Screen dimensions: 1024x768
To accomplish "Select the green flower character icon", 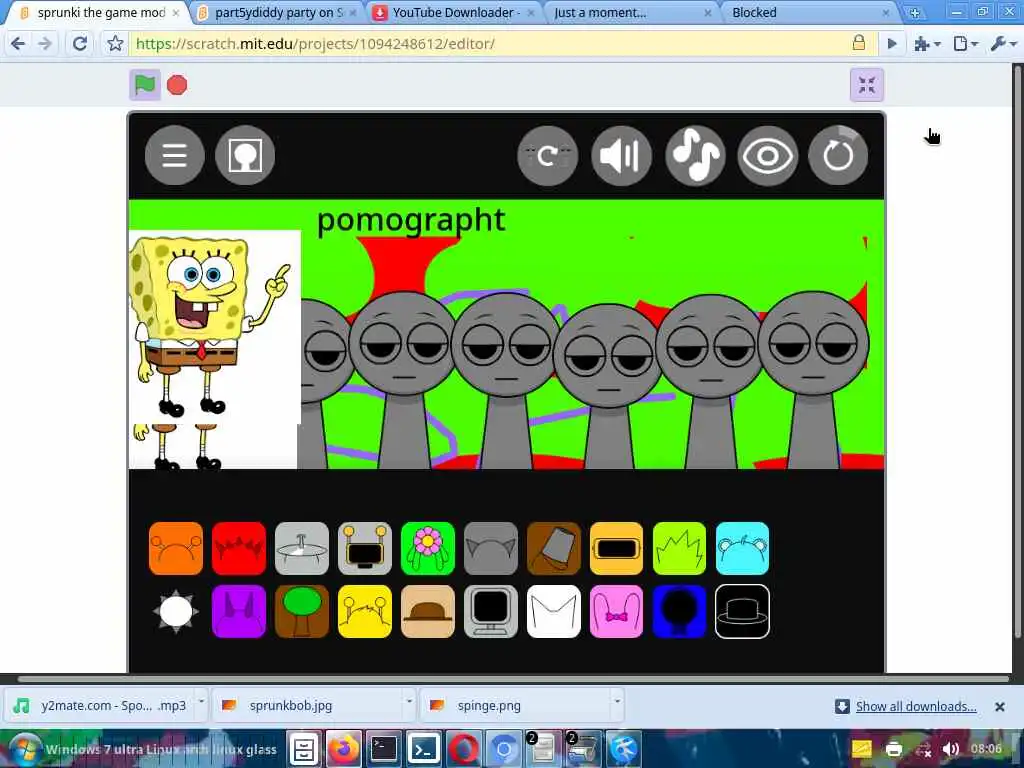I will click(428, 549).
